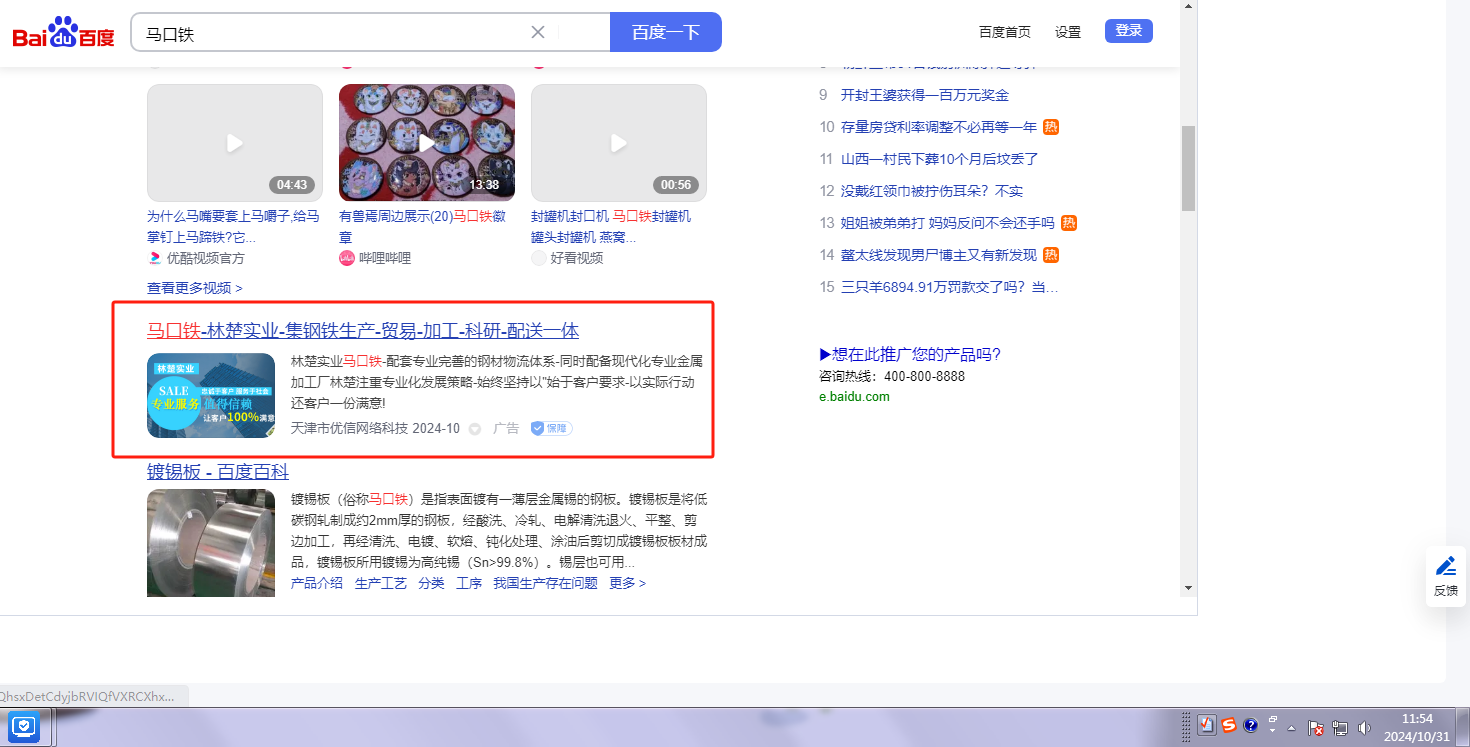Click the 百度一下 search button
The width and height of the screenshot is (1470, 747).
click(x=665, y=32)
